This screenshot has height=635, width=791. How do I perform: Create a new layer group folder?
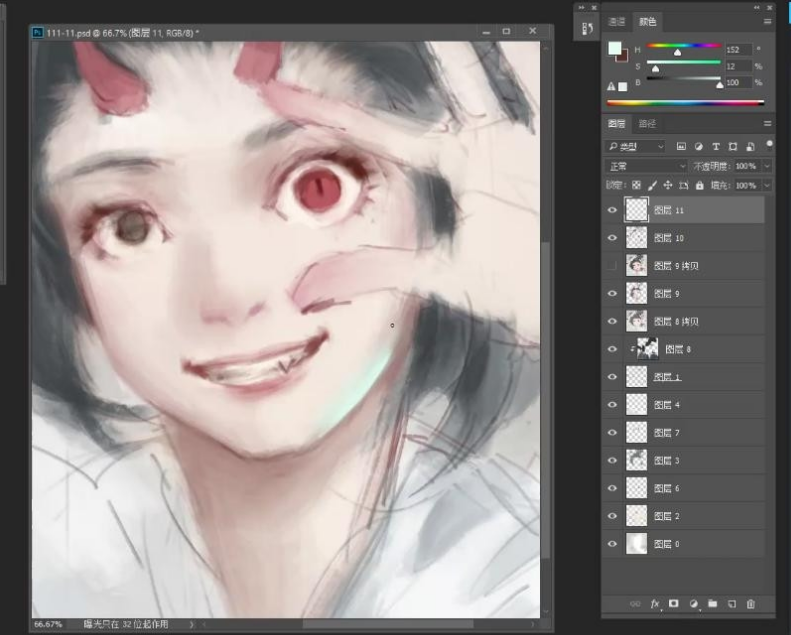712,604
